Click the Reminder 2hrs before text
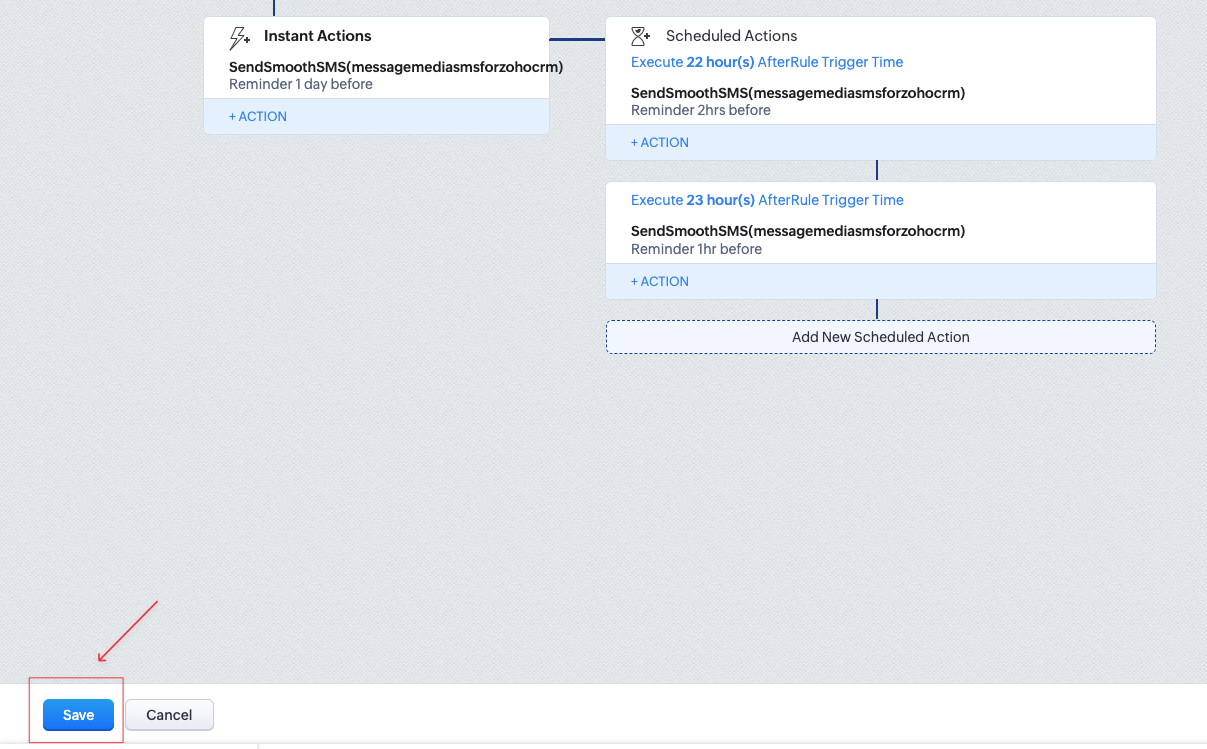The width and height of the screenshot is (1207, 749). coord(701,110)
